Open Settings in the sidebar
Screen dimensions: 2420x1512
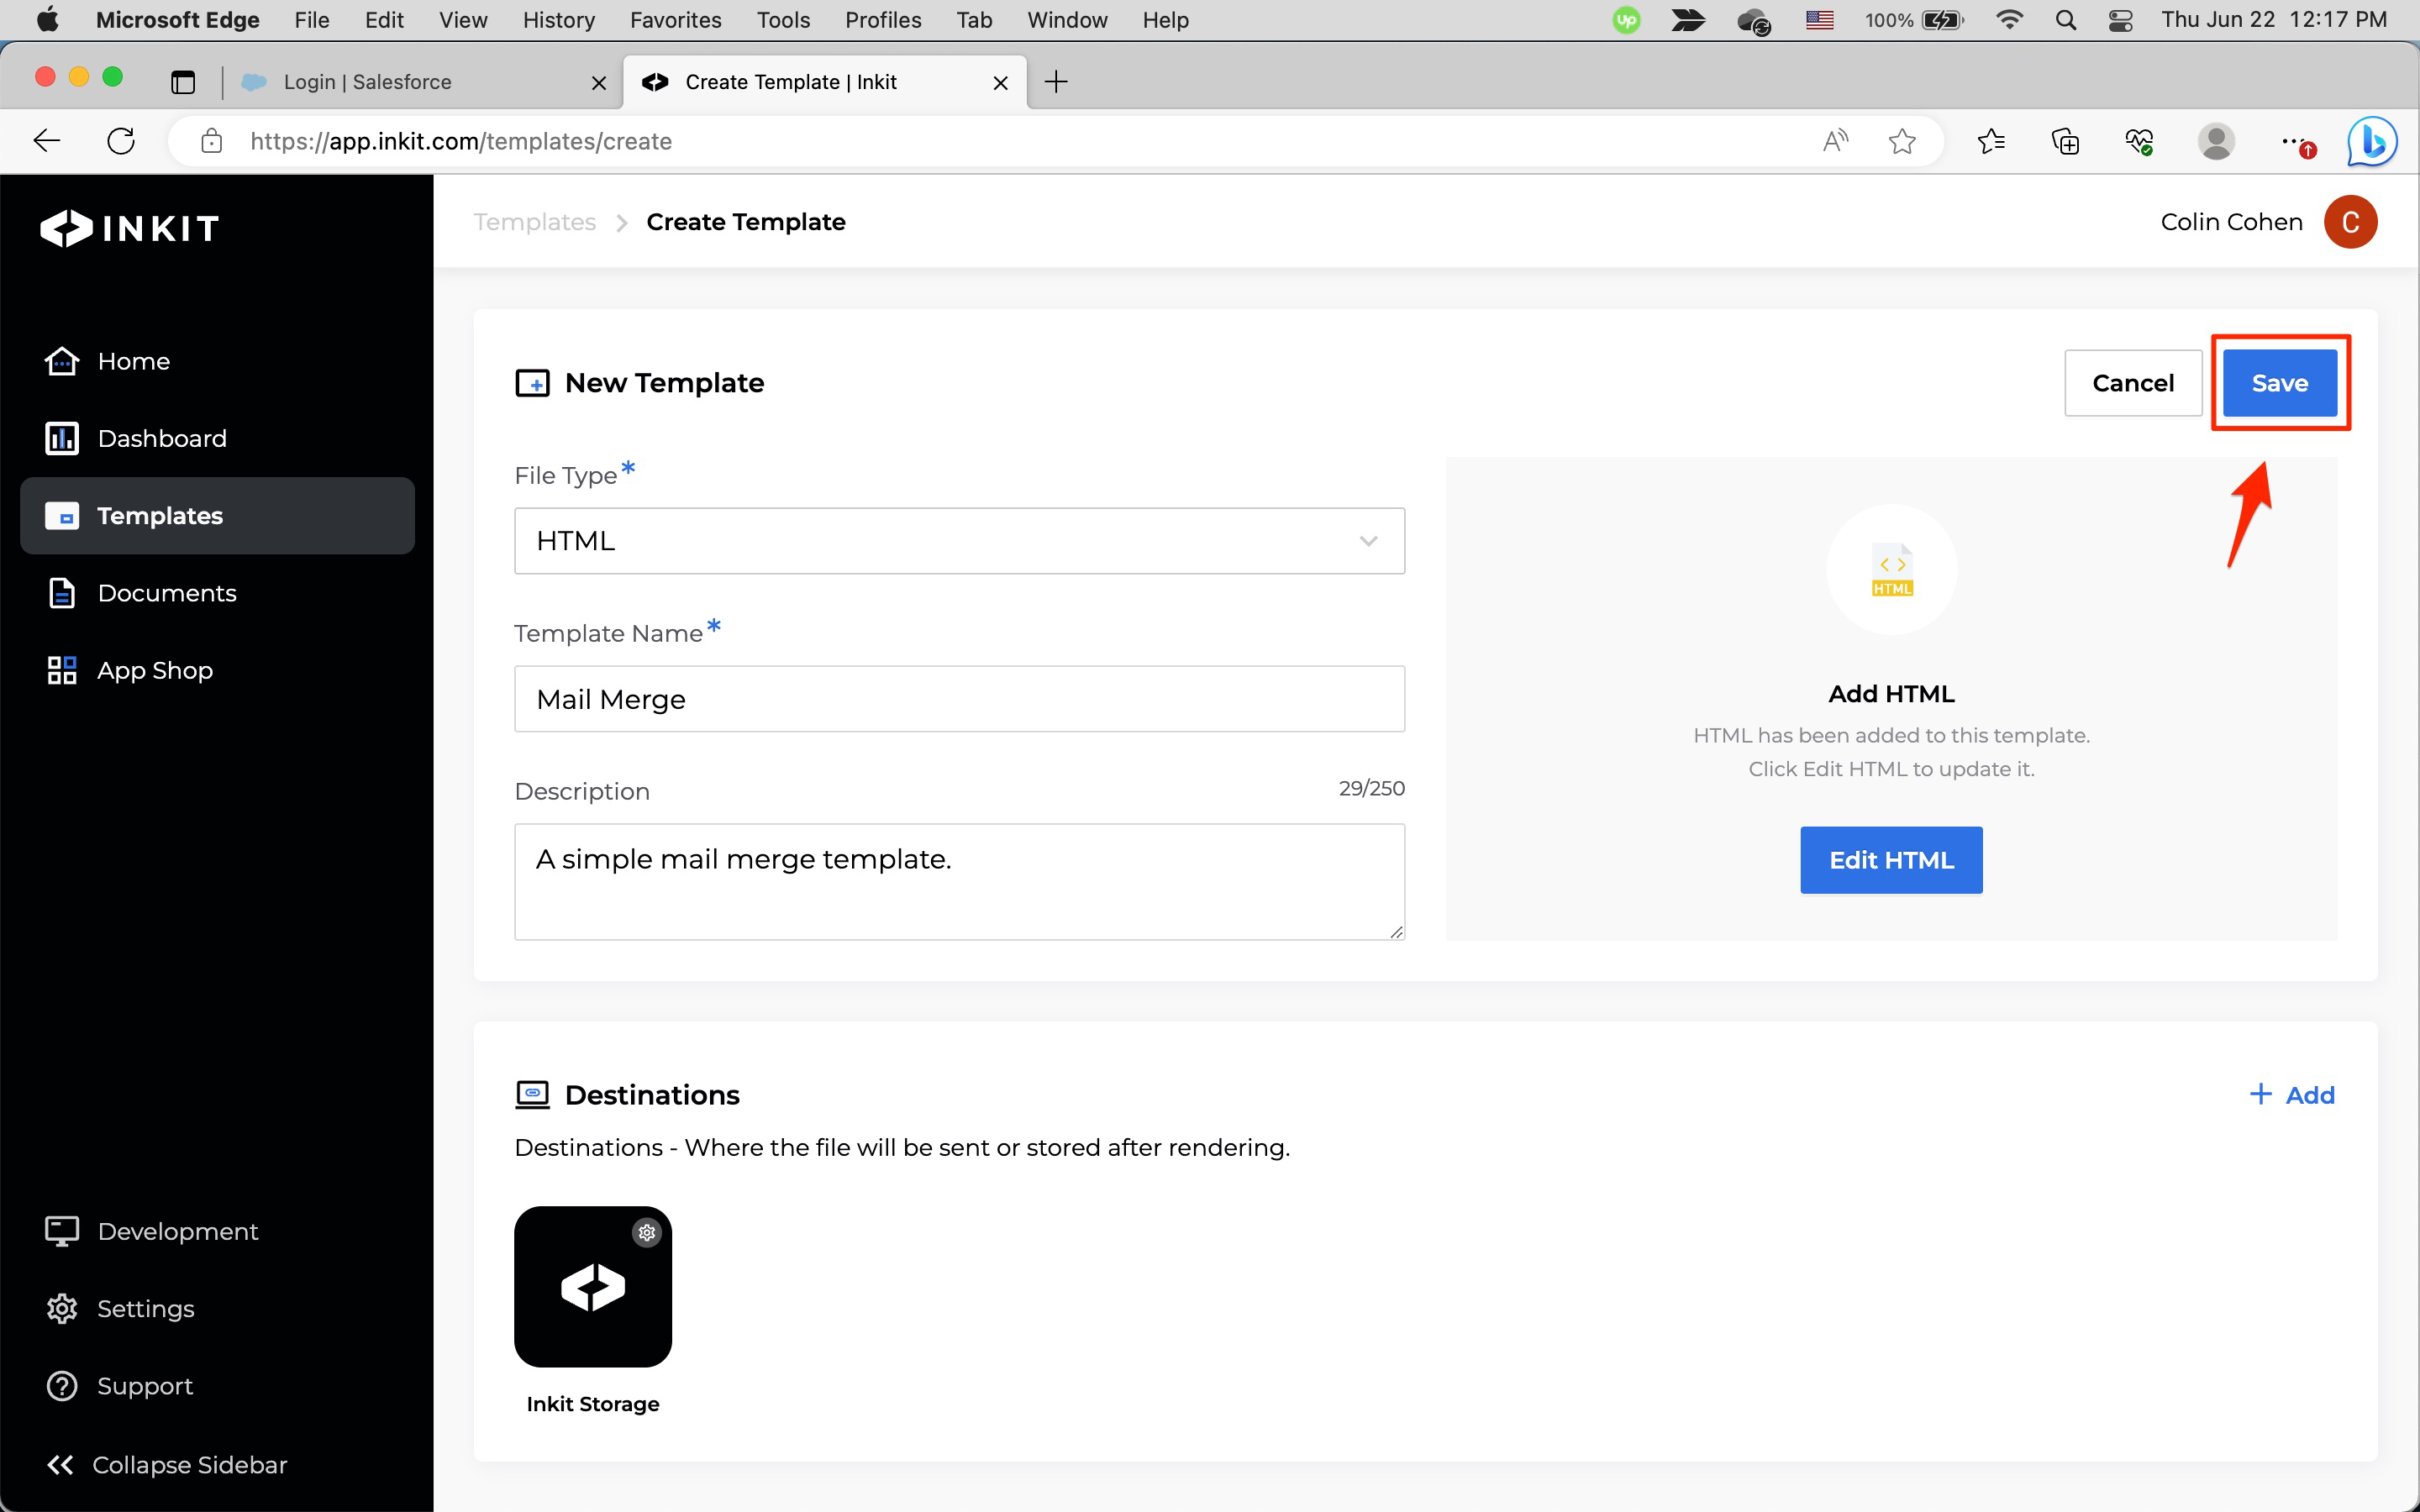point(145,1308)
